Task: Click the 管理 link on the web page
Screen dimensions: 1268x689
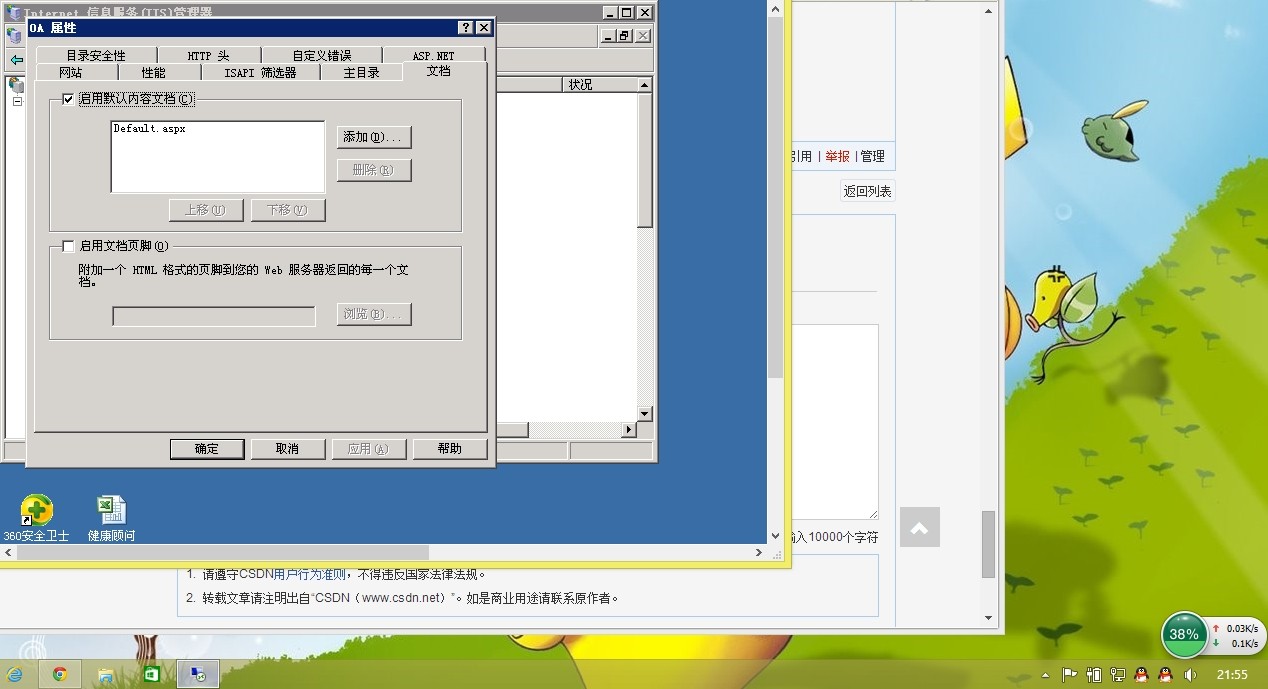Action: (x=872, y=156)
